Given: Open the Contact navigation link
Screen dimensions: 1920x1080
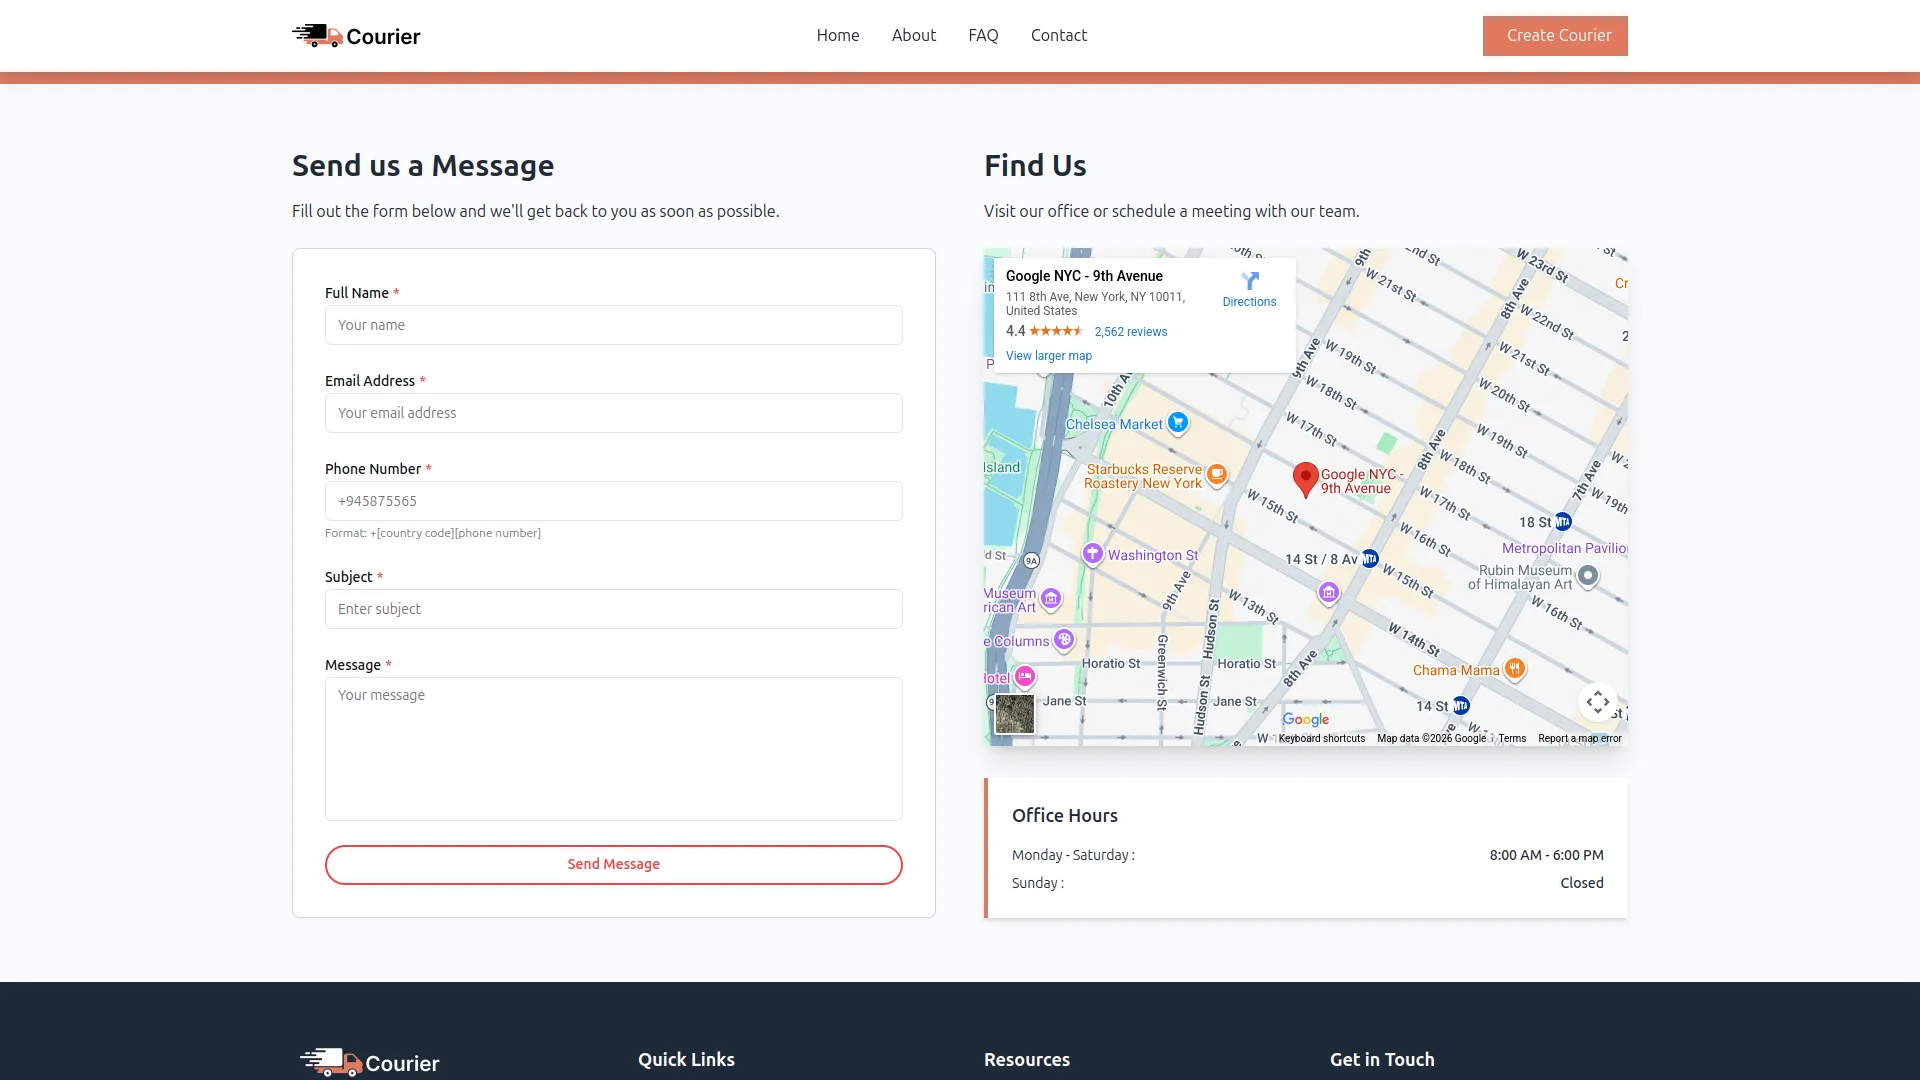Looking at the screenshot, I should coord(1058,35).
